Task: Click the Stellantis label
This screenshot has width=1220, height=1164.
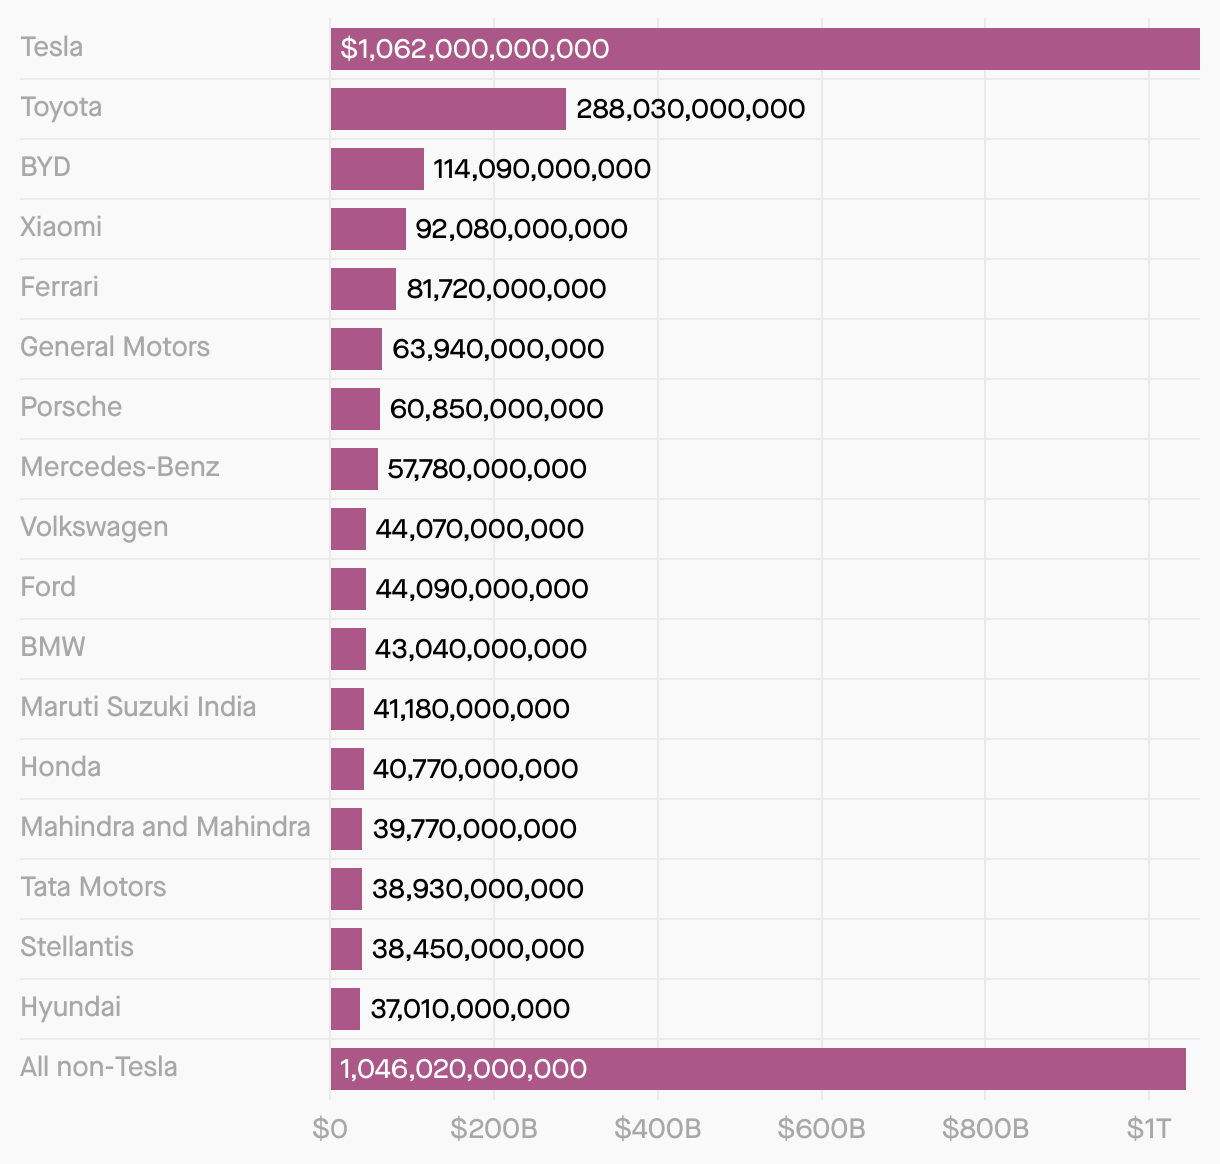Action: tap(77, 947)
